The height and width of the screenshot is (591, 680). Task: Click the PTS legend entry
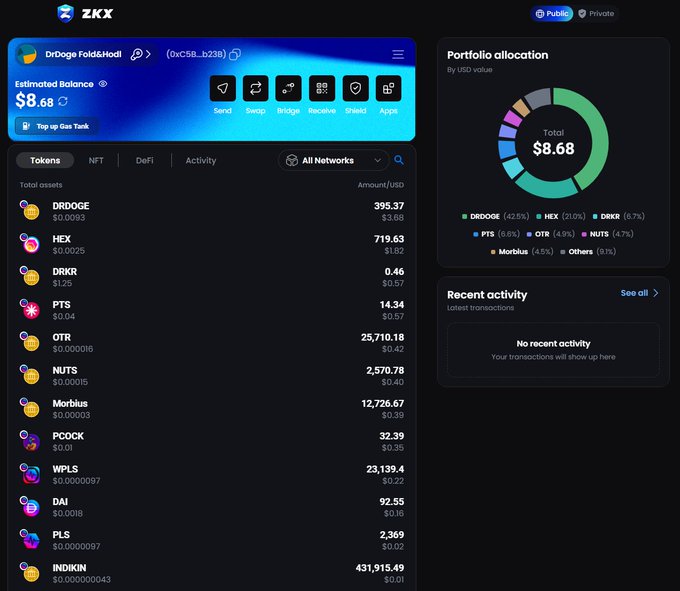point(496,234)
